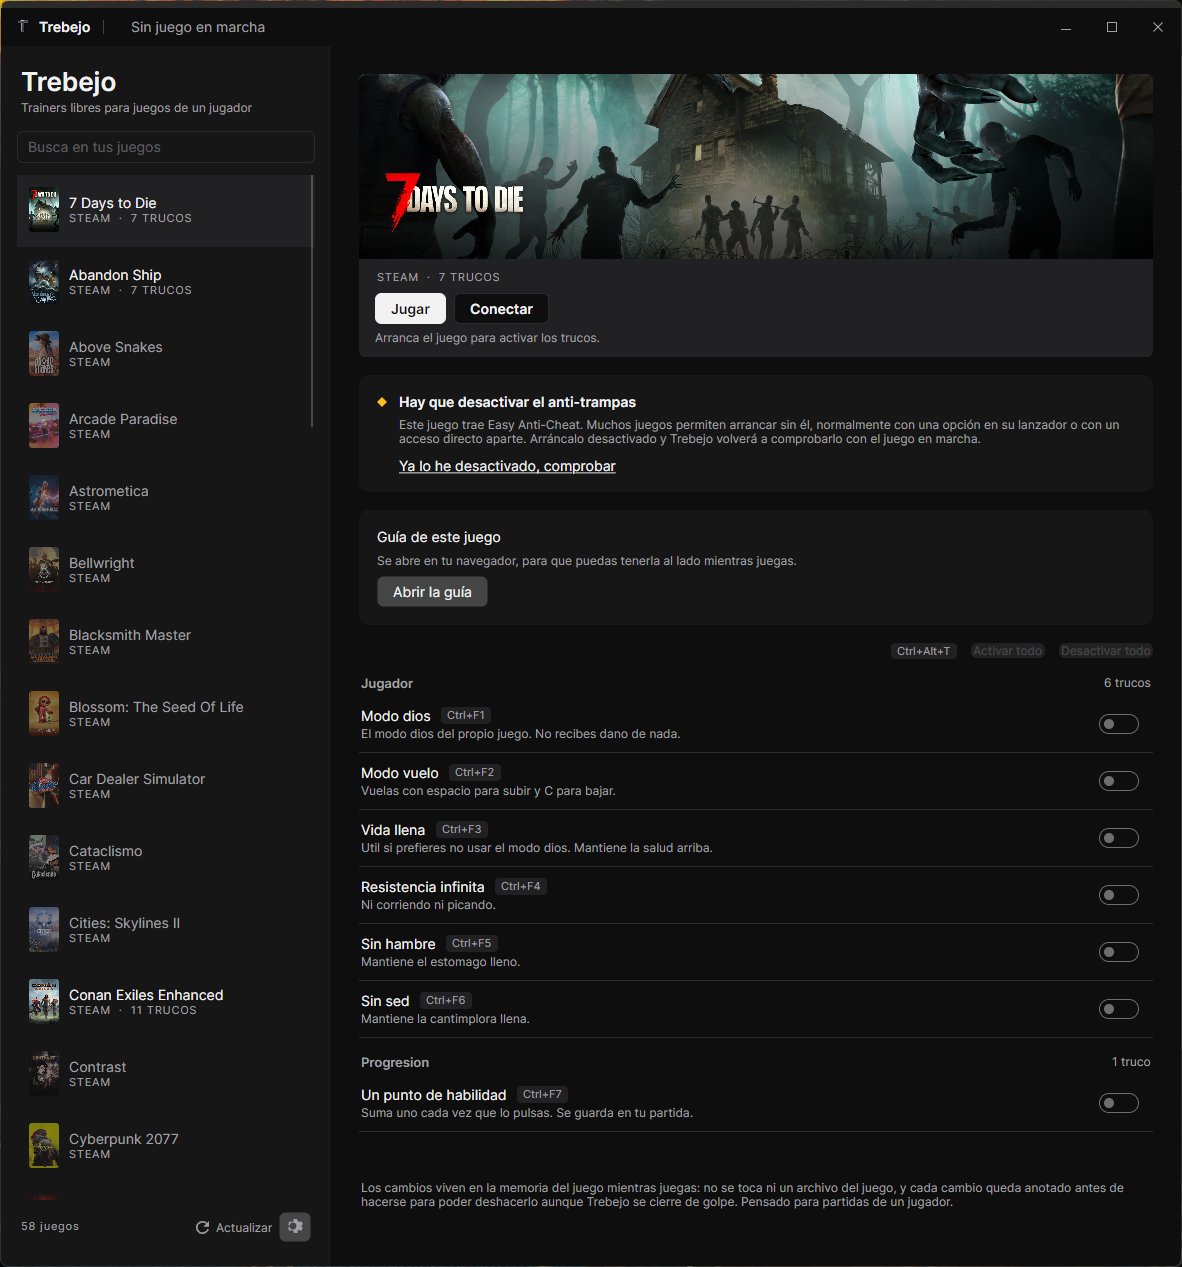Switch on Sin hambre cheat
The image size is (1182, 1267).
(1119, 952)
